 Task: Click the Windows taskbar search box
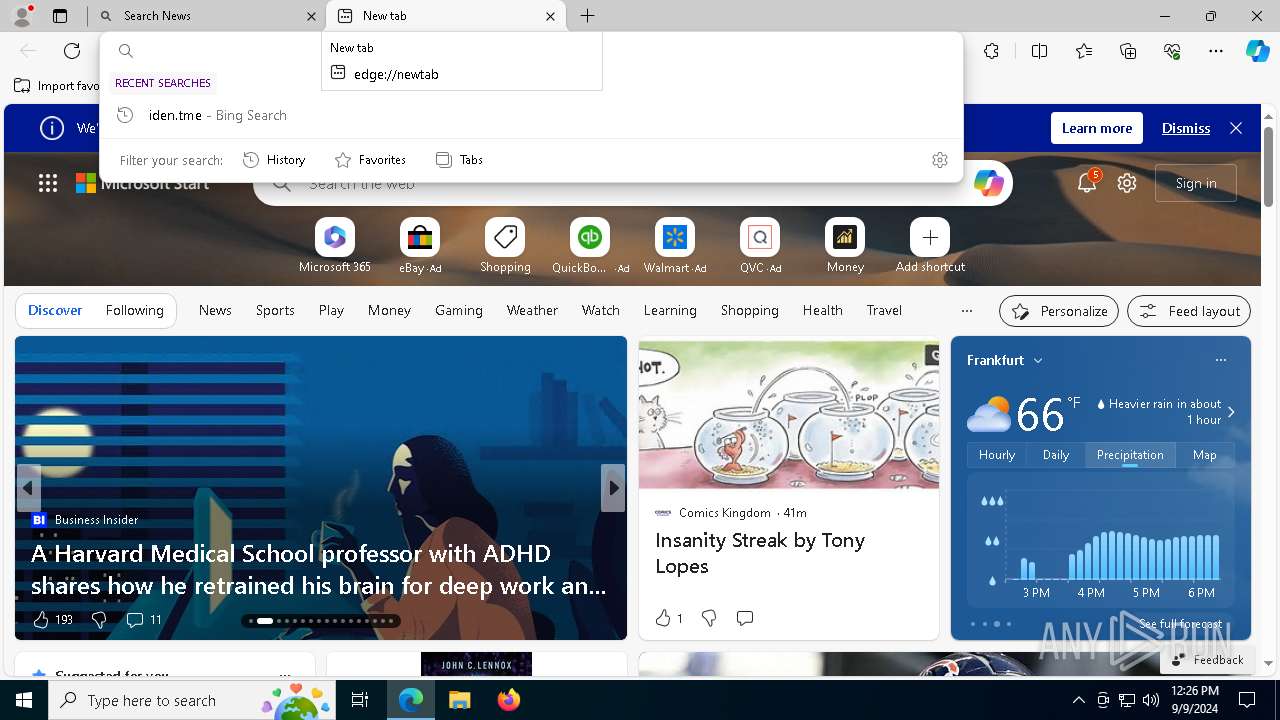click(194, 700)
